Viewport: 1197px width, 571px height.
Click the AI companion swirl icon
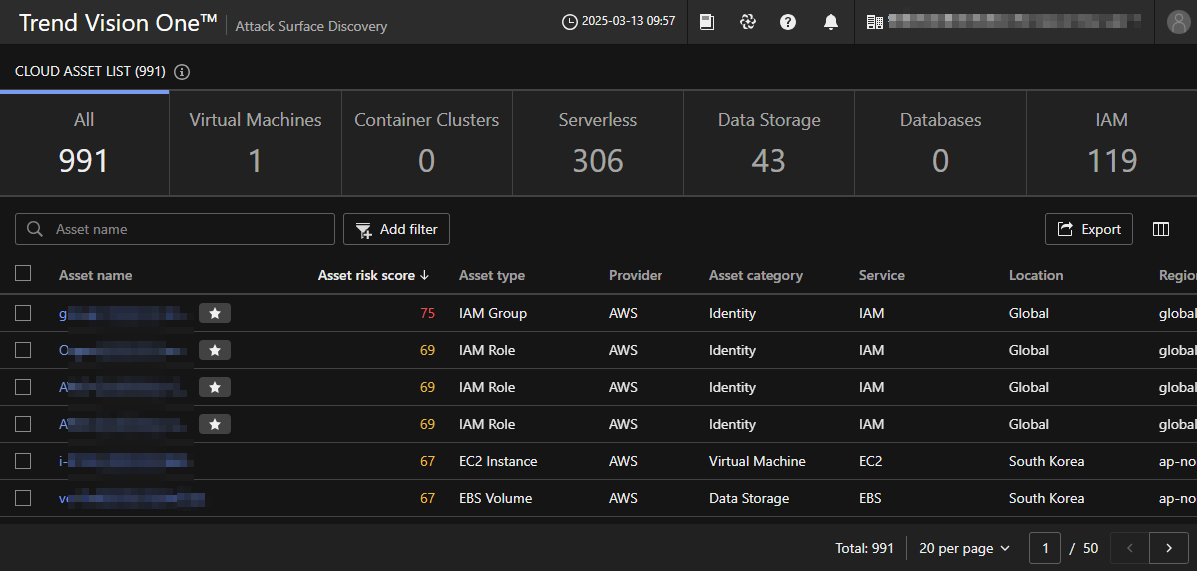(x=747, y=22)
